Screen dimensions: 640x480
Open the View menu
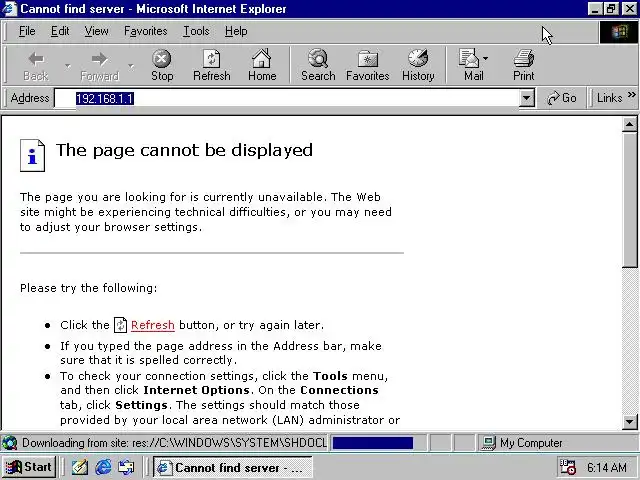[96, 31]
